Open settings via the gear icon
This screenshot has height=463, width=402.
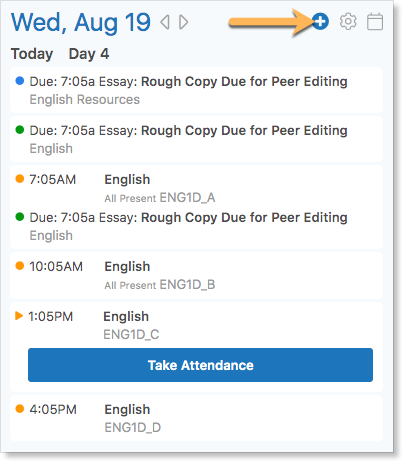[x=348, y=22]
